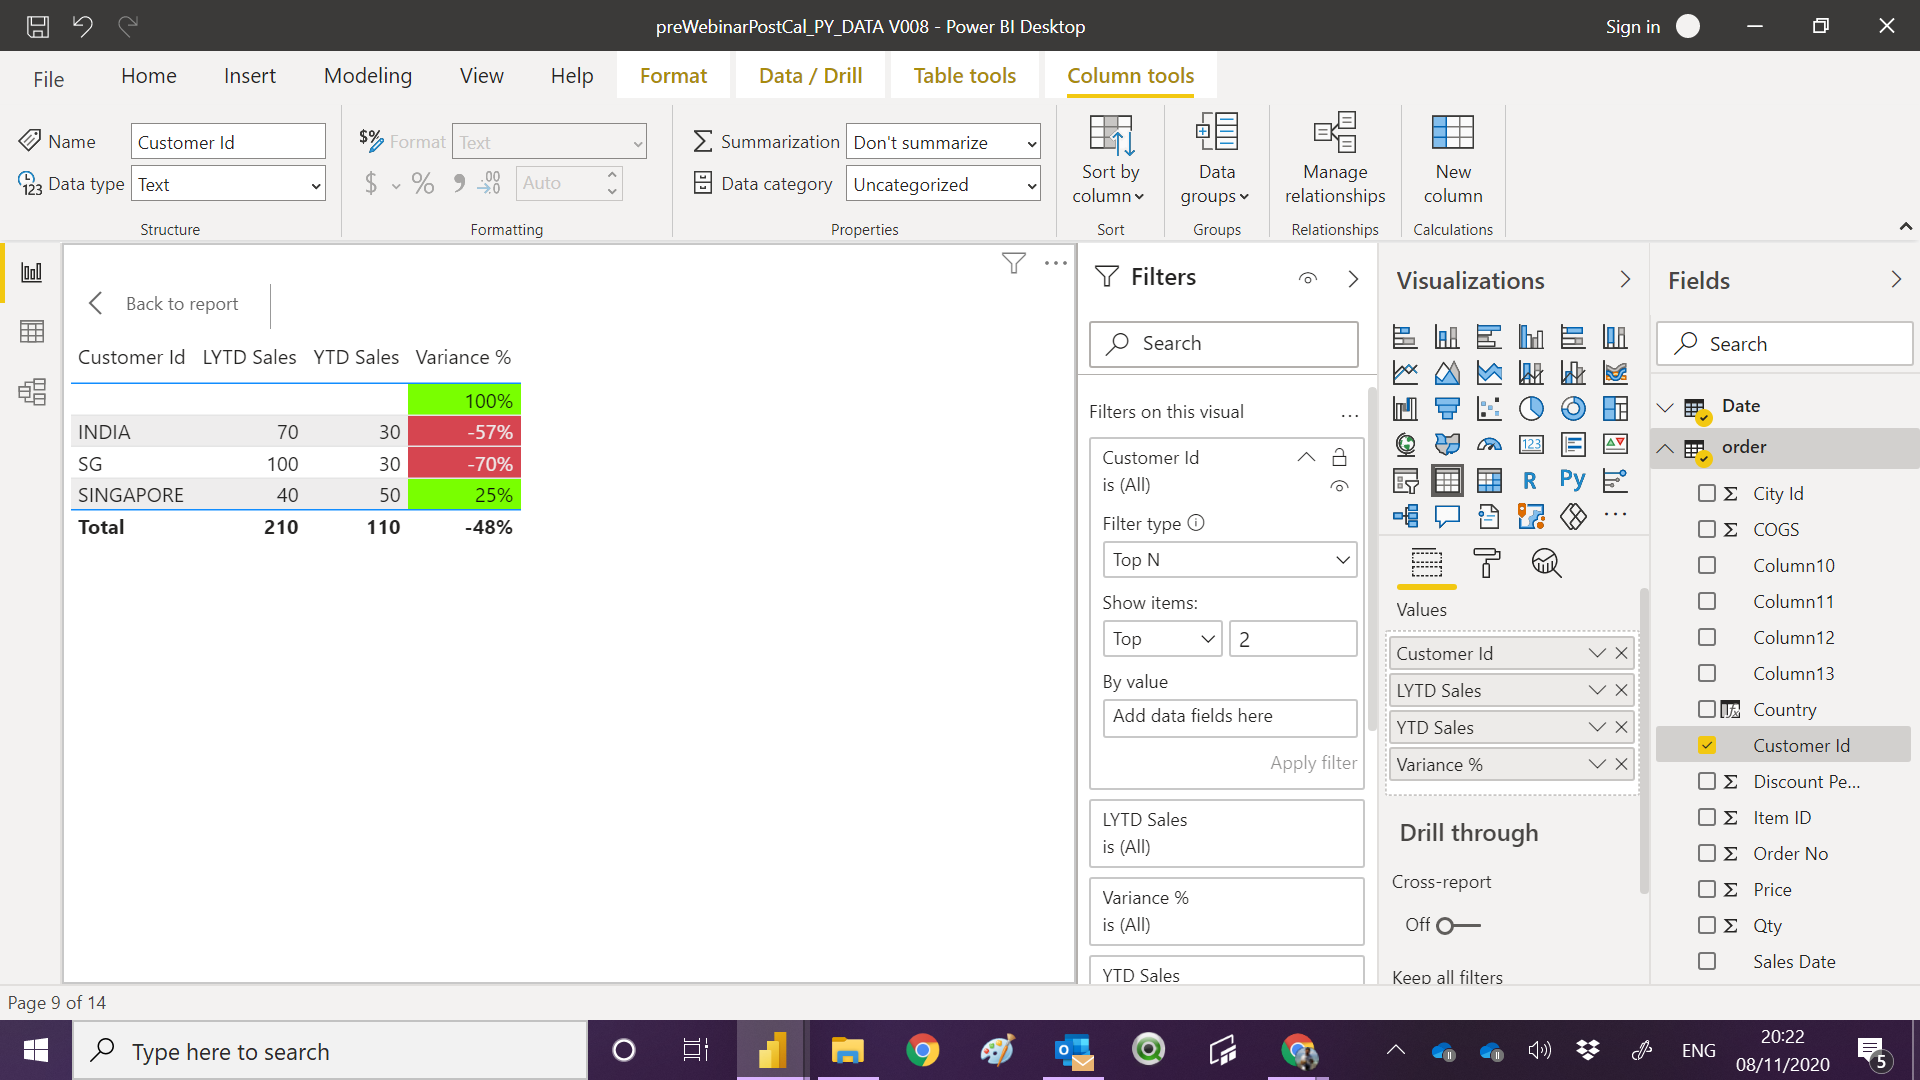Switch to Data view in sidebar
Image resolution: width=1920 pixels, height=1080 pixels.
pos(32,331)
